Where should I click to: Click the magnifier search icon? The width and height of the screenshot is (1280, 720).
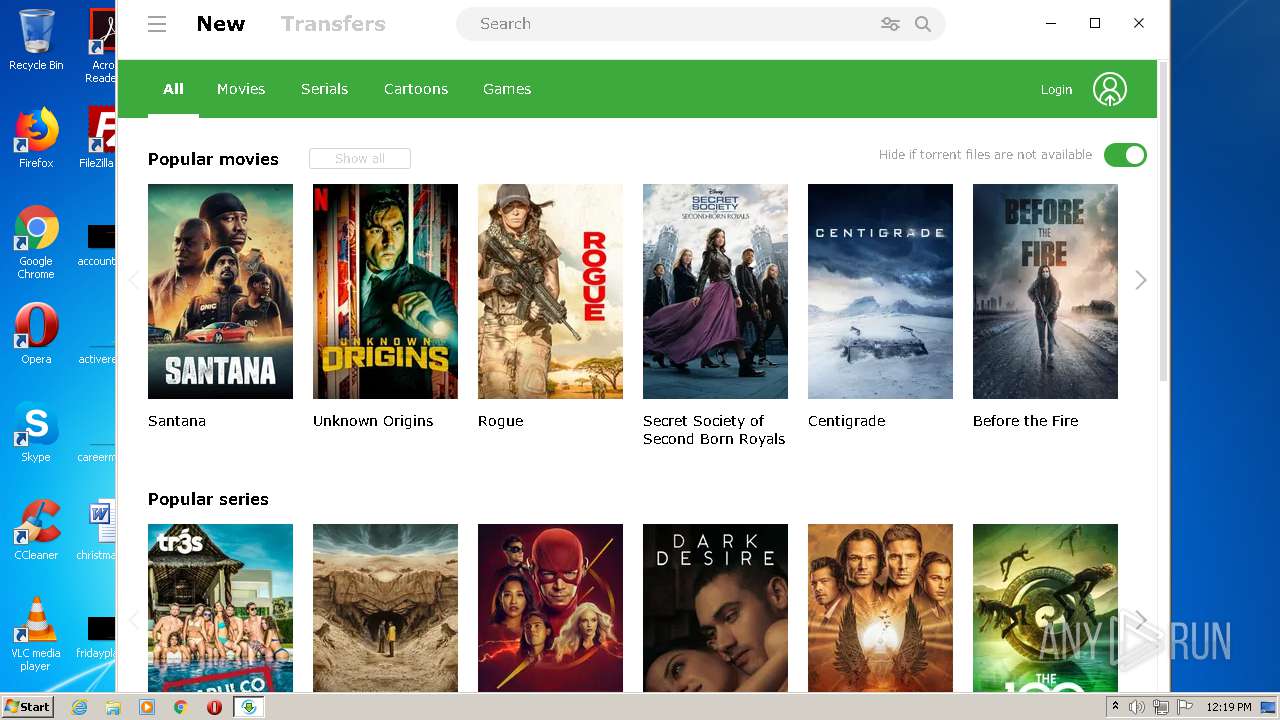tap(923, 24)
